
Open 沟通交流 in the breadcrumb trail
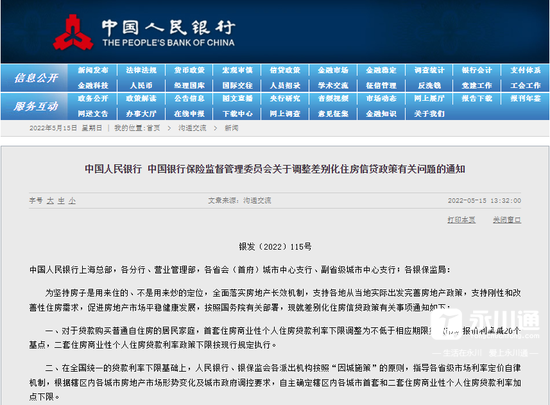(192, 128)
